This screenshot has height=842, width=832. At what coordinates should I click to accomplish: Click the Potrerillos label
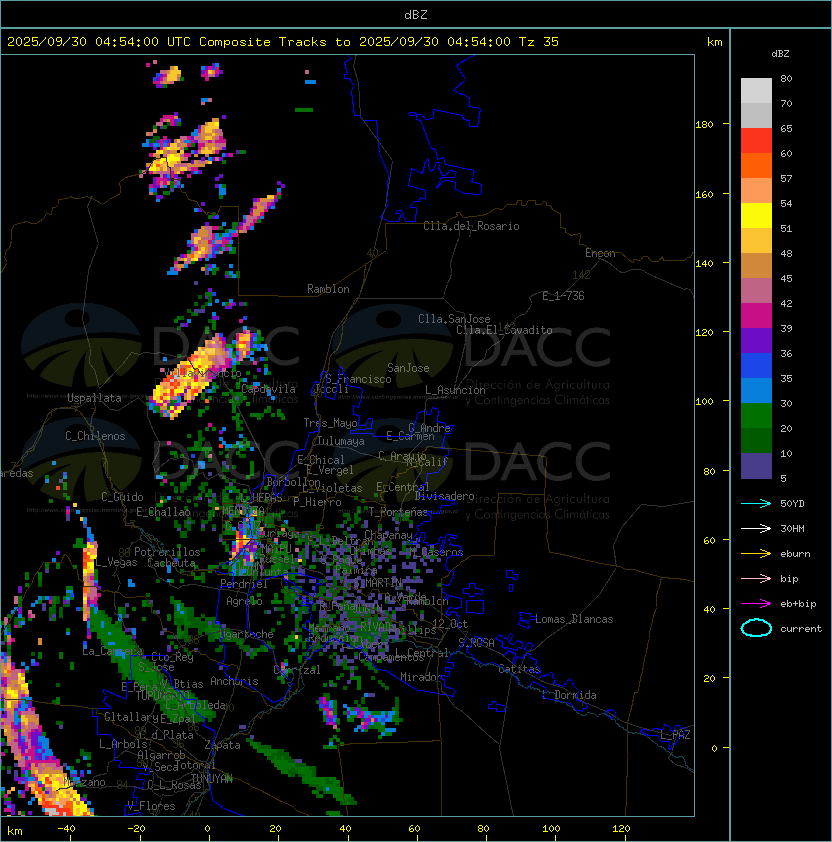pyautogui.click(x=167, y=552)
